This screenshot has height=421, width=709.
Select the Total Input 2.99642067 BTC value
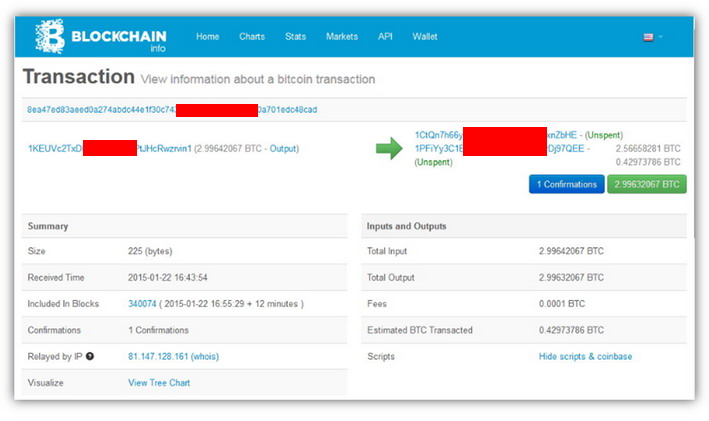coord(571,251)
